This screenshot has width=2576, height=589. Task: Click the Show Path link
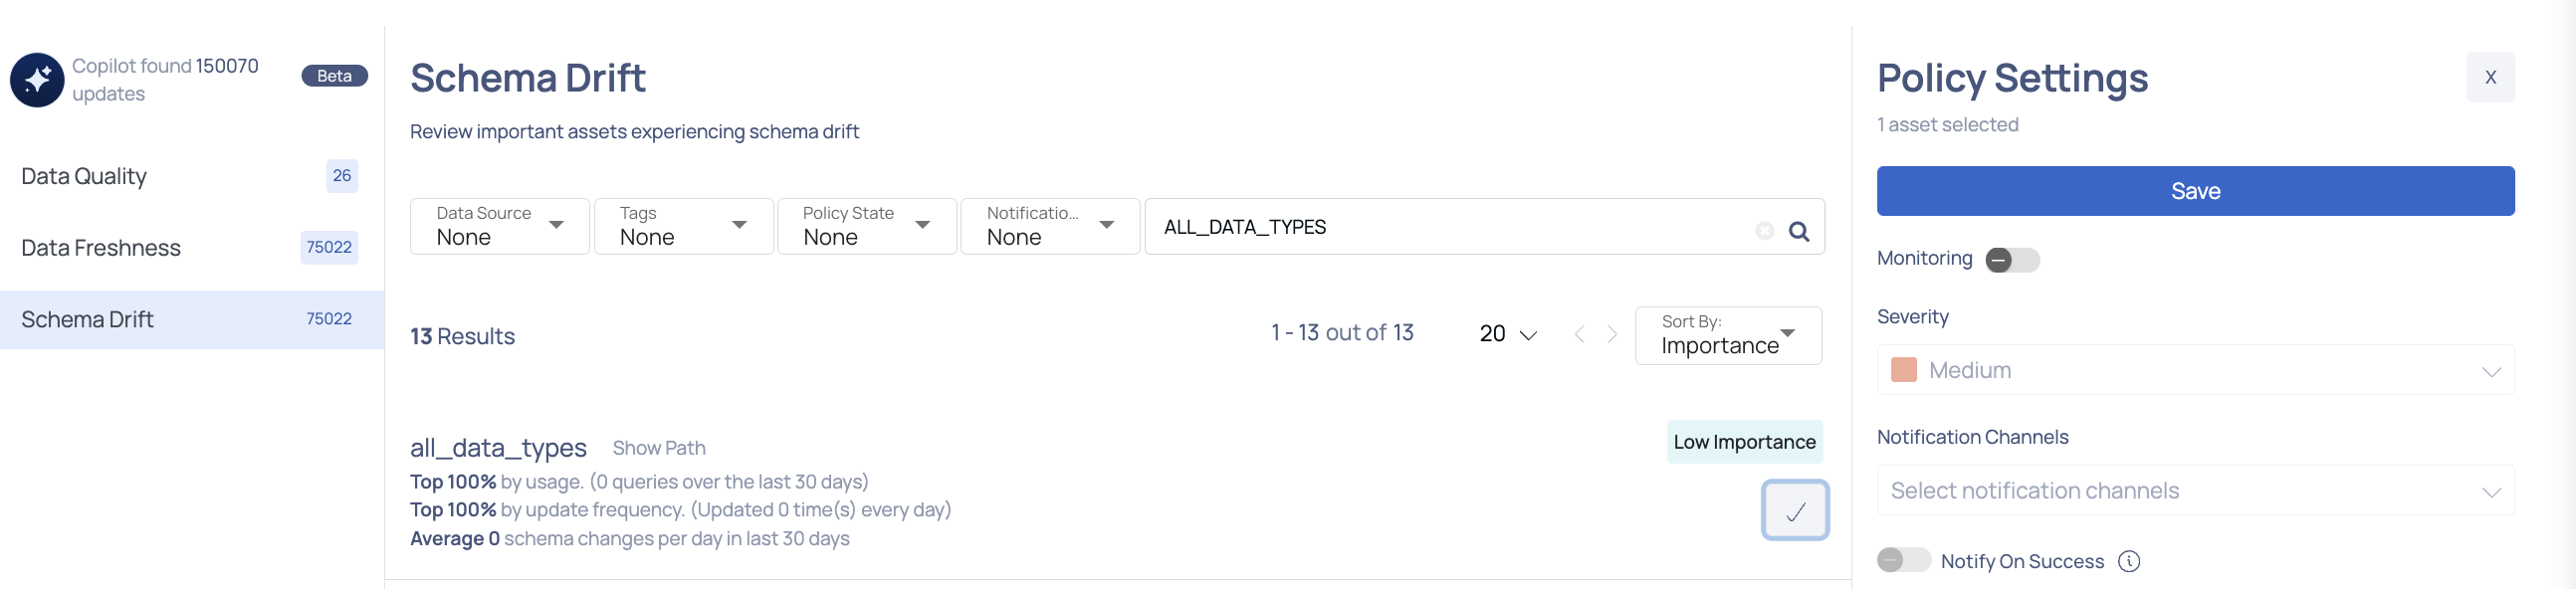(659, 448)
